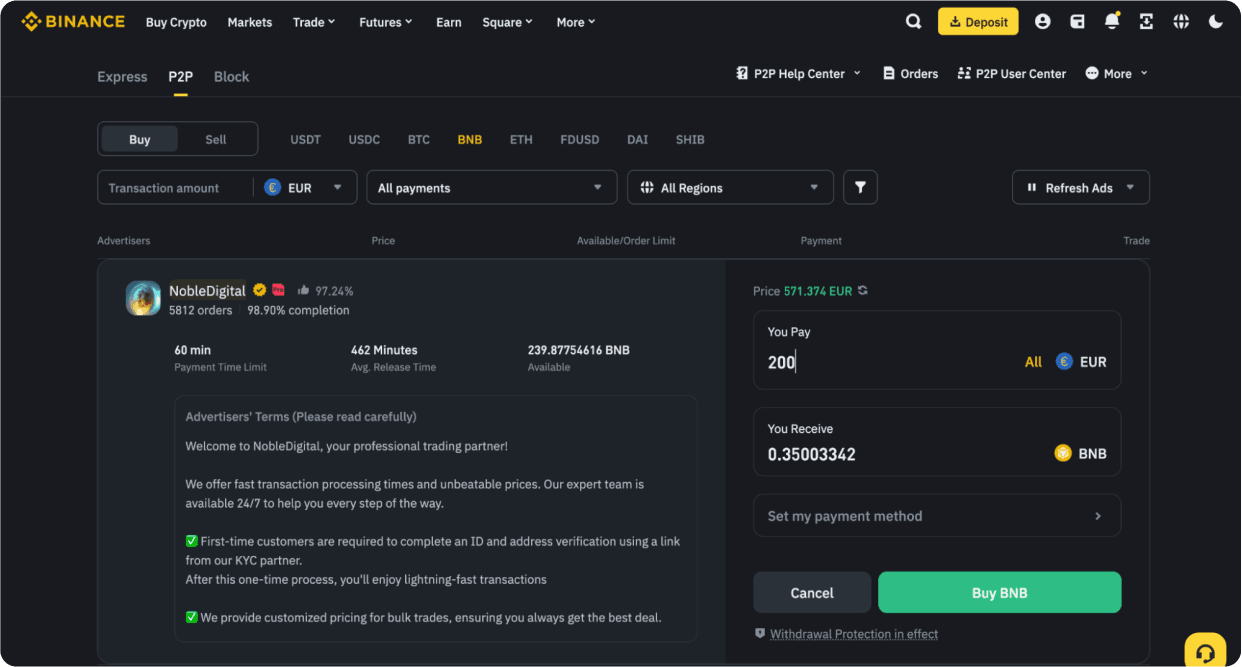
Task: Open the Earn menu item
Action: click(449, 22)
